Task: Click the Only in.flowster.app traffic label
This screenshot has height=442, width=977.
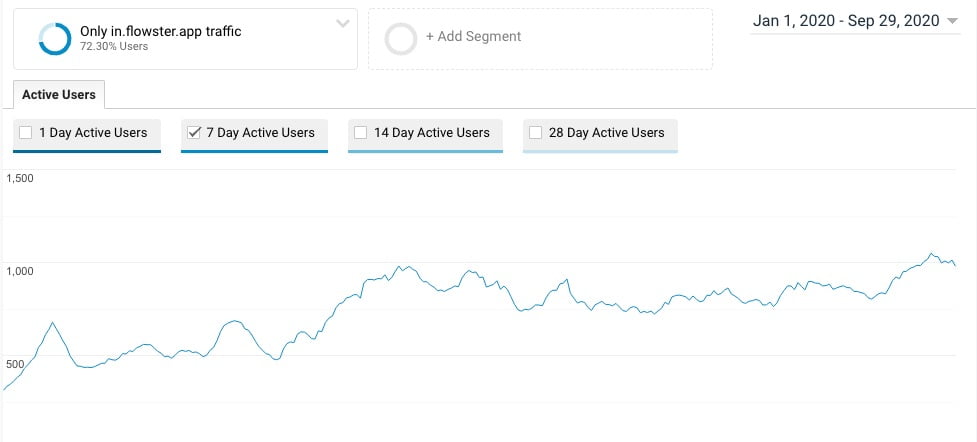Action: coord(160,31)
